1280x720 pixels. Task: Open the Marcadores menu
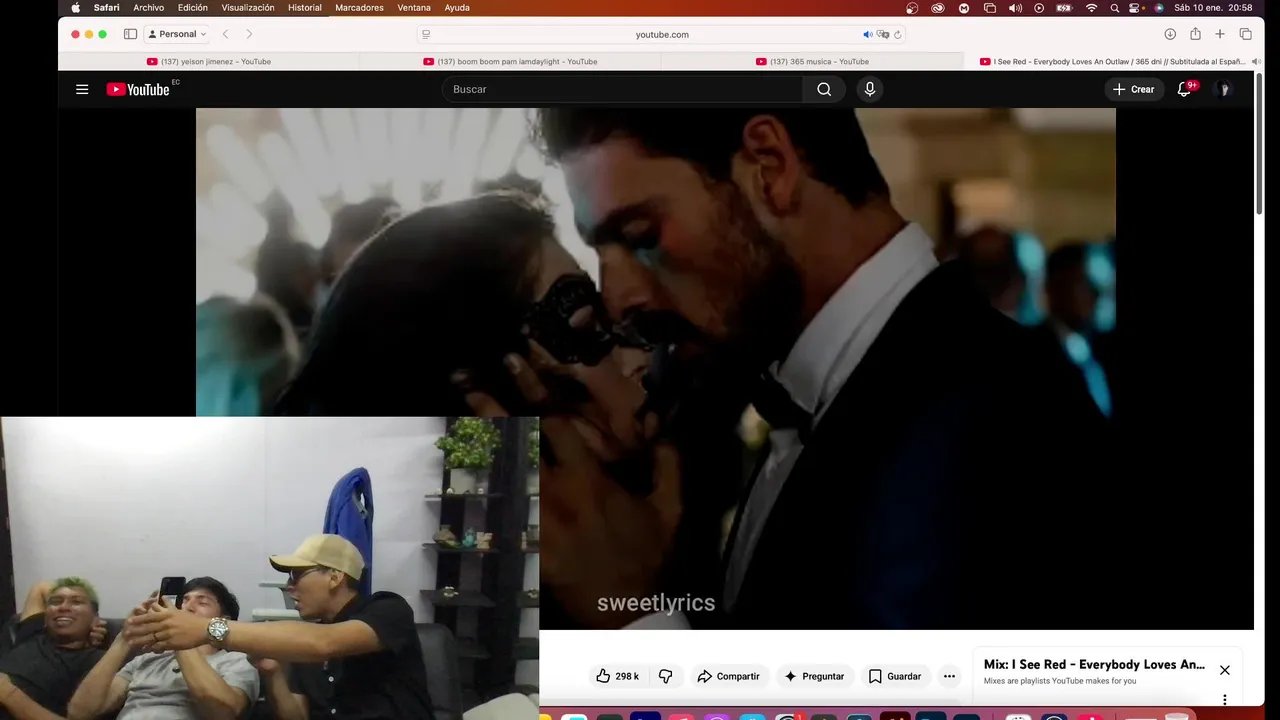(359, 7)
